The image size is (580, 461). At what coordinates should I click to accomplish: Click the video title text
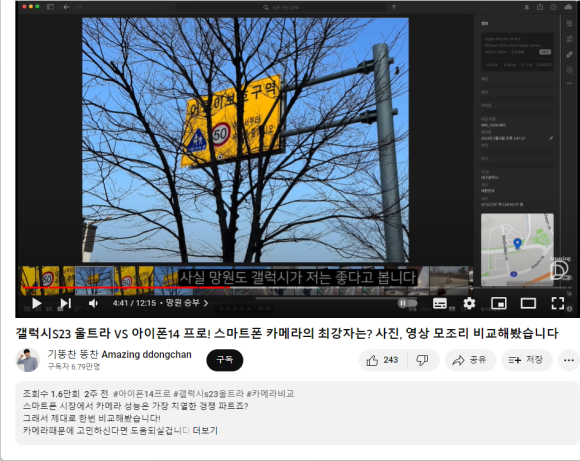point(287,333)
